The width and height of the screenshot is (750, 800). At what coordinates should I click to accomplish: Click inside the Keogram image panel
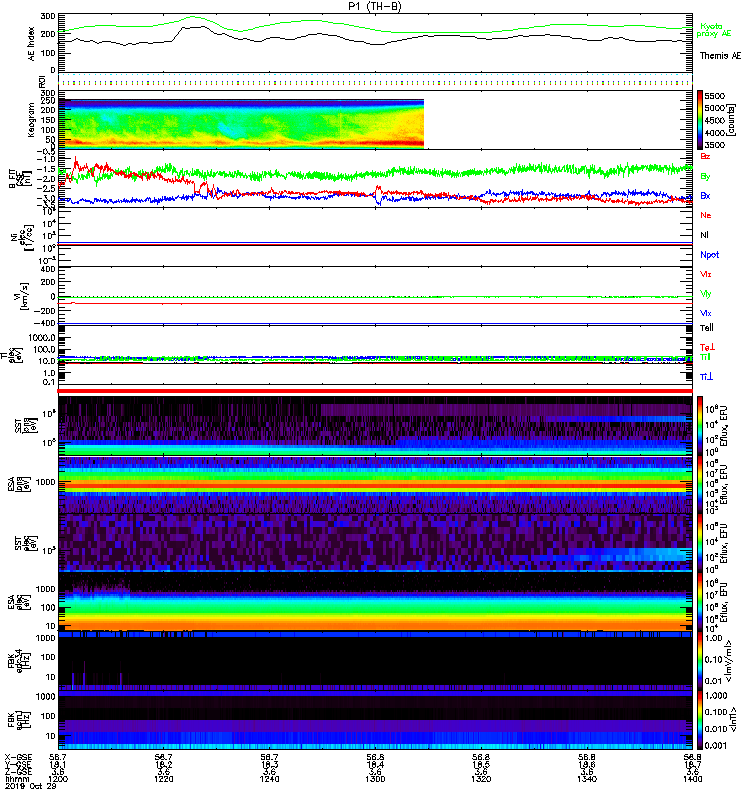(241, 123)
